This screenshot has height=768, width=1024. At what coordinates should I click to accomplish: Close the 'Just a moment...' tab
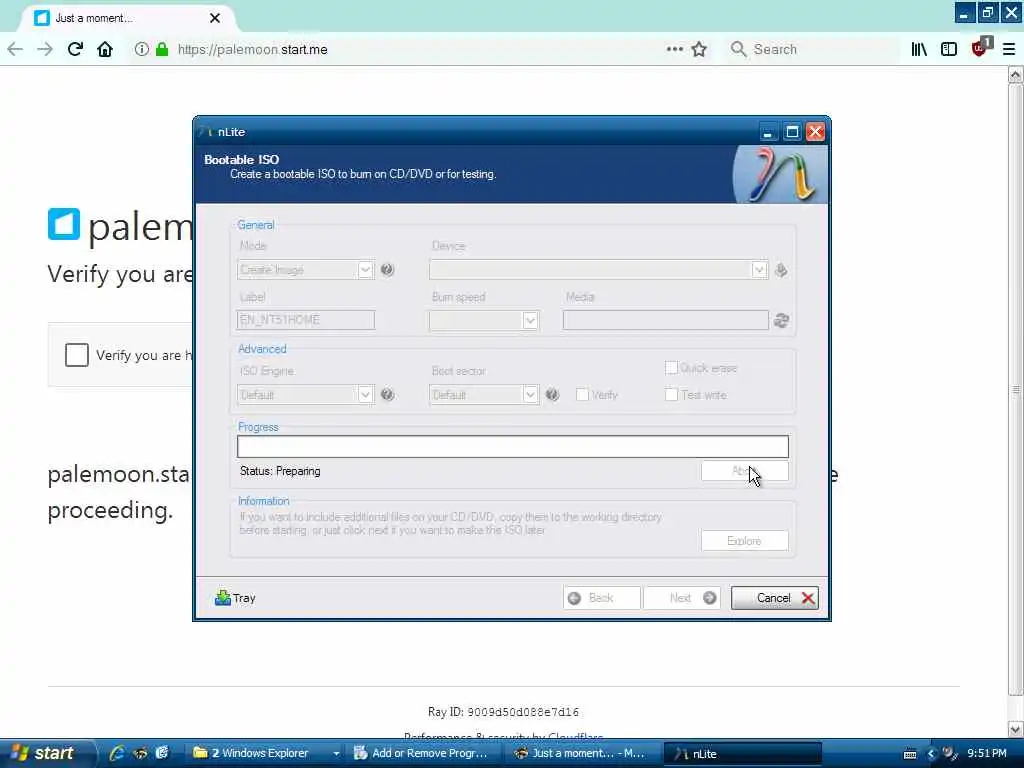coord(215,18)
